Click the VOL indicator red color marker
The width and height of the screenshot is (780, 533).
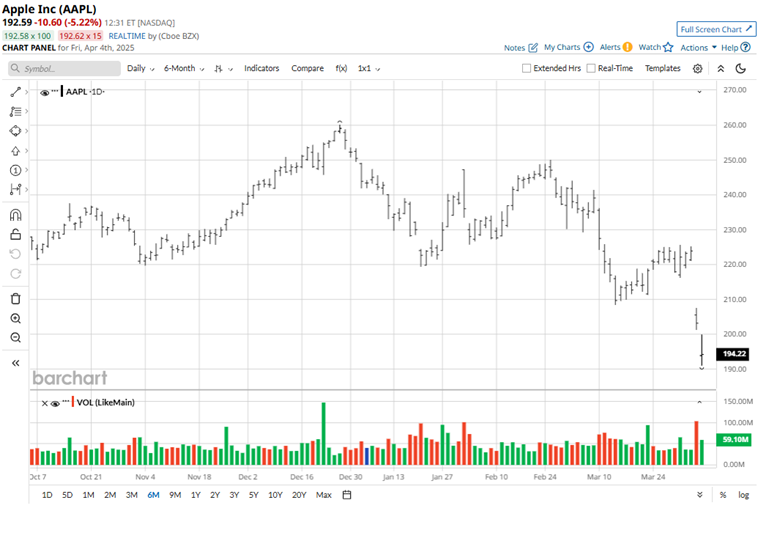(73, 402)
